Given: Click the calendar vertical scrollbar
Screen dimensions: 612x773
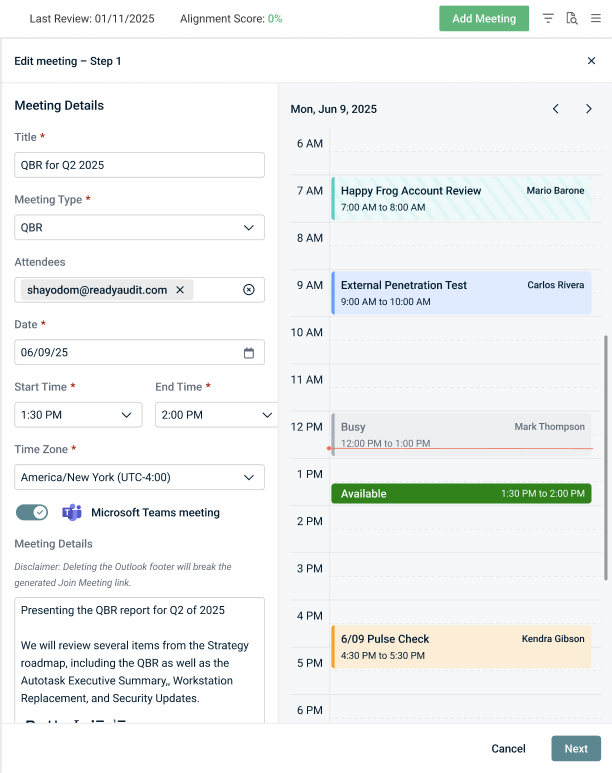Looking at the screenshot, I should pos(605,457).
